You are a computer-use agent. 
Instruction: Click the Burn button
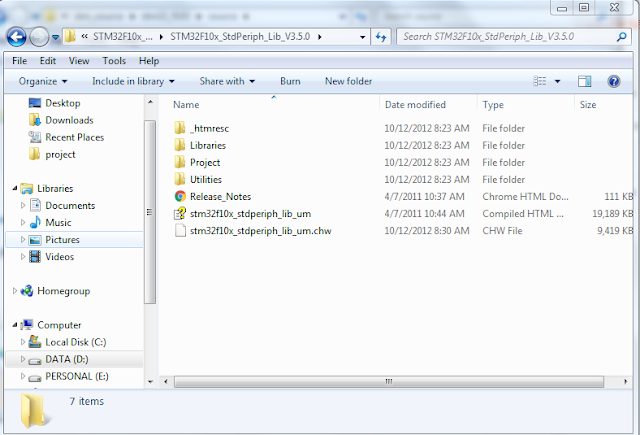(290, 81)
